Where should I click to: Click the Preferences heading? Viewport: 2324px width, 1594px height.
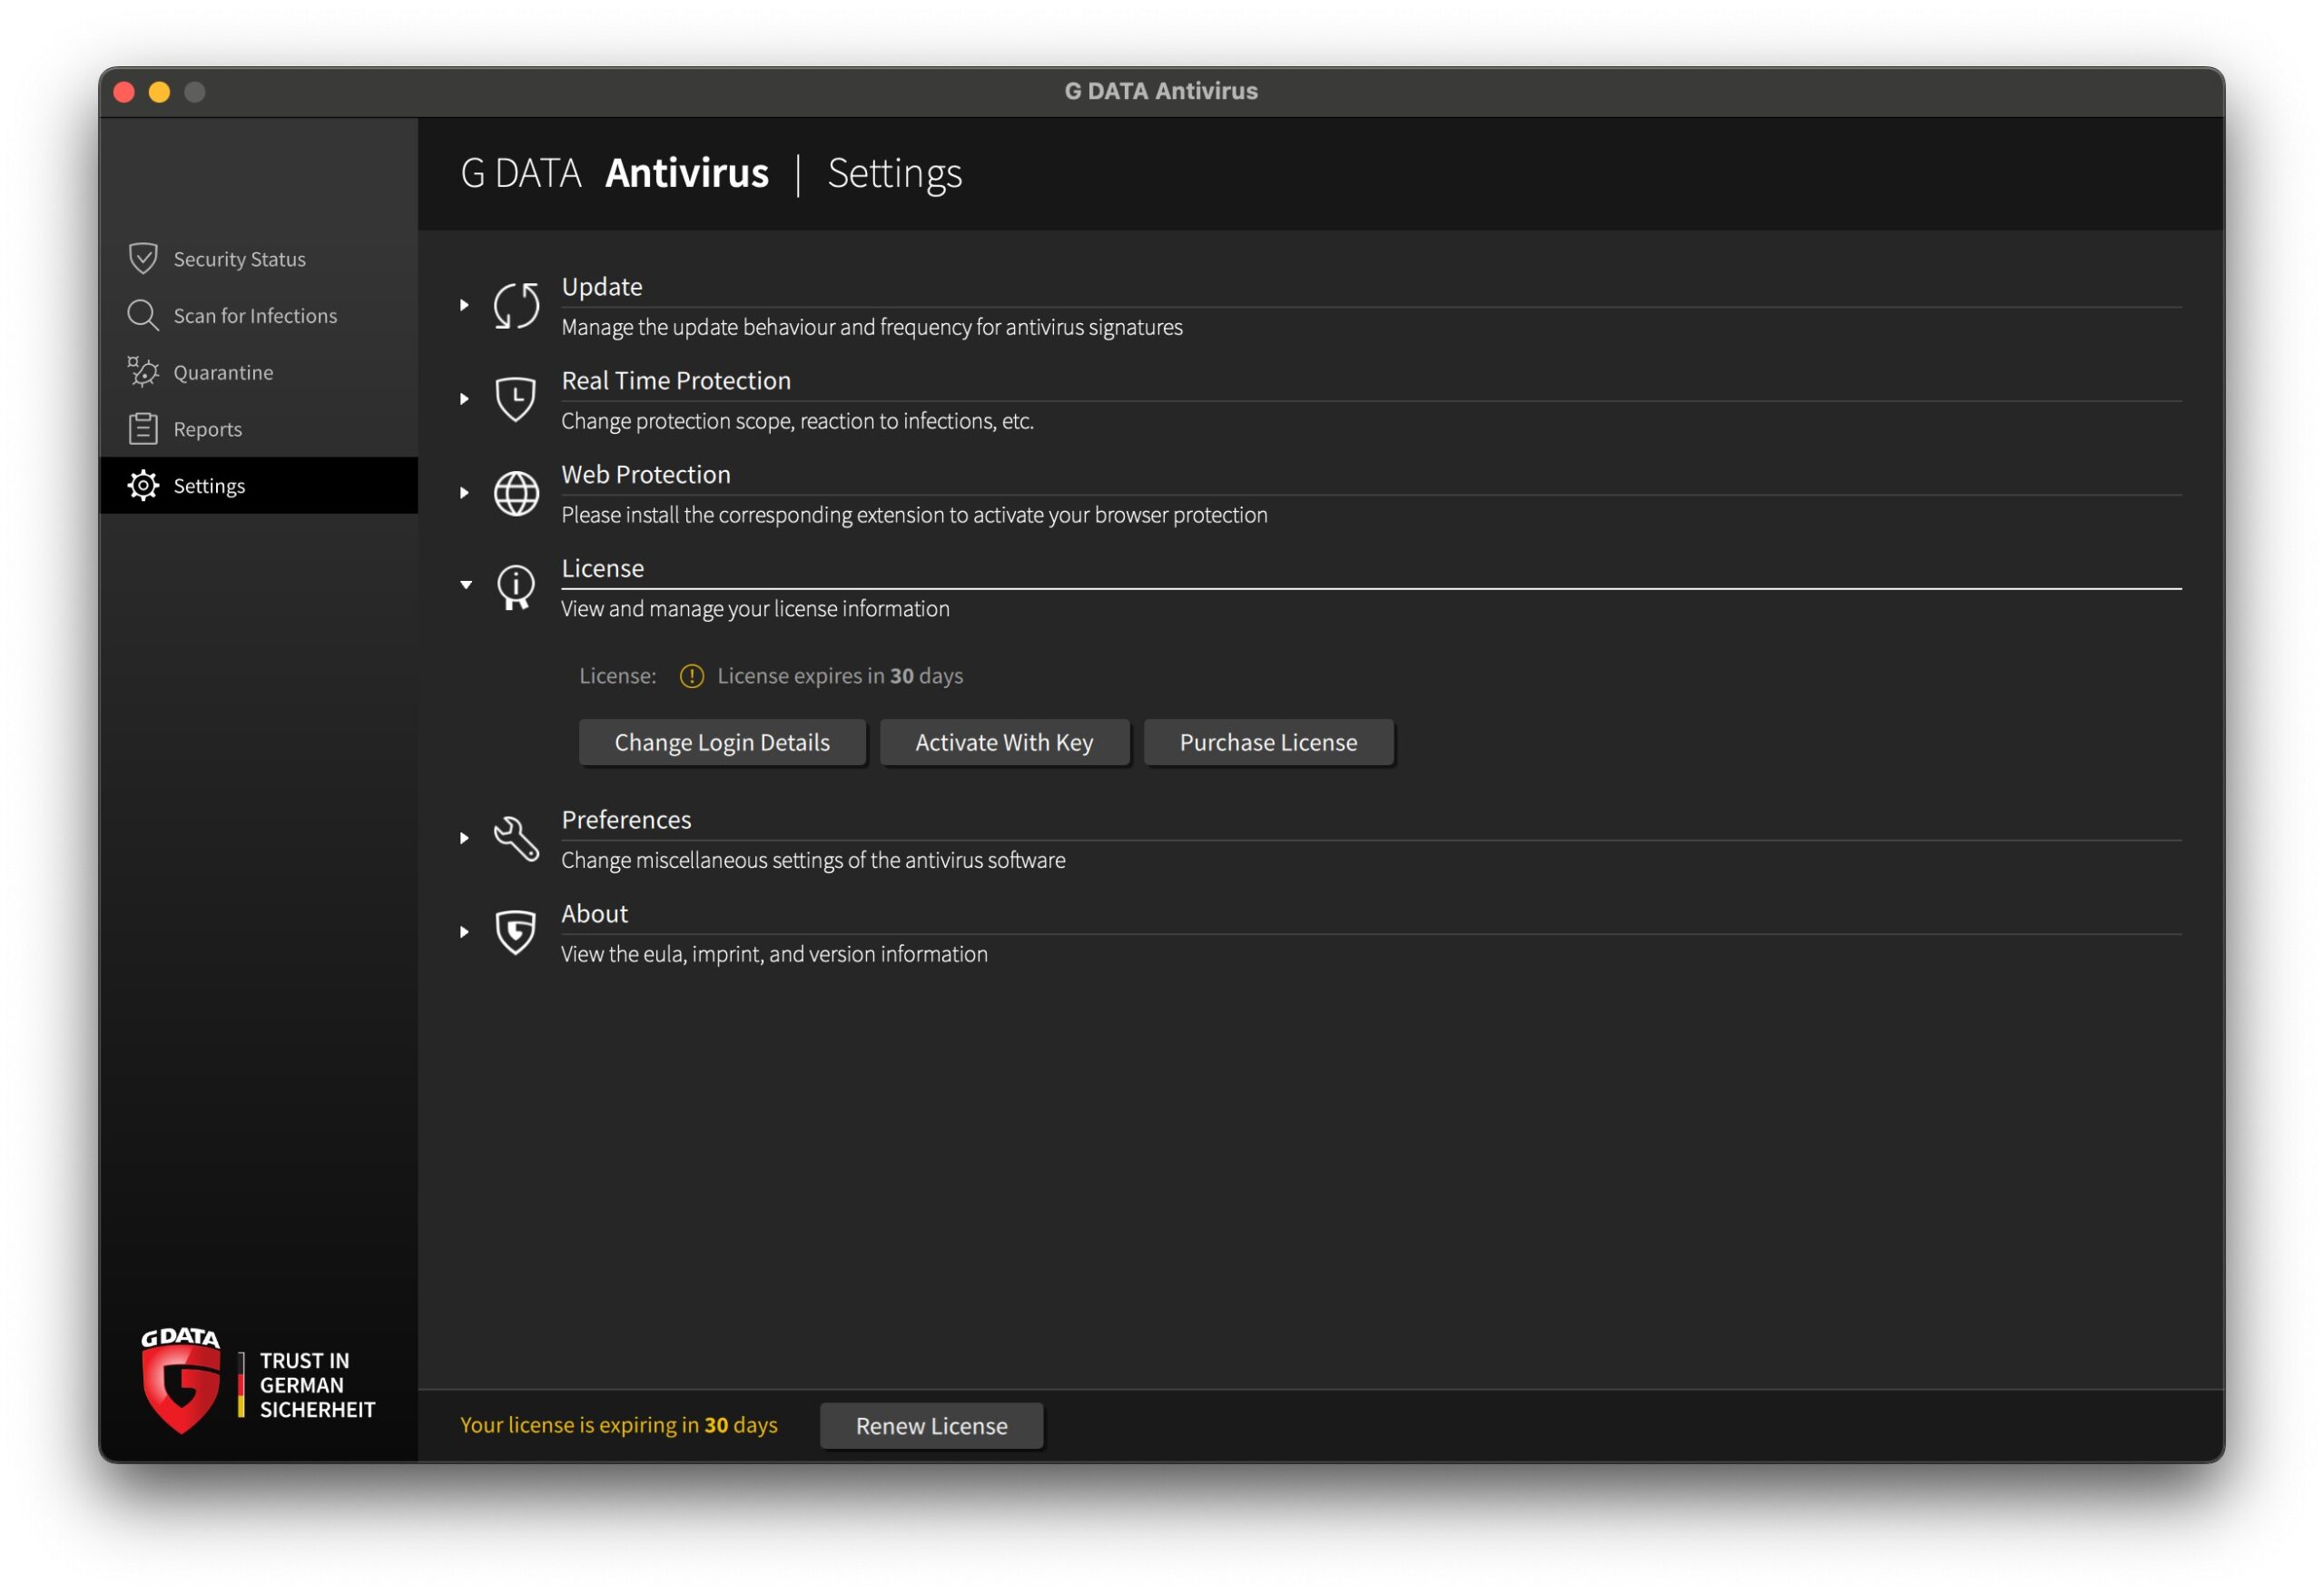pyautogui.click(x=626, y=820)
